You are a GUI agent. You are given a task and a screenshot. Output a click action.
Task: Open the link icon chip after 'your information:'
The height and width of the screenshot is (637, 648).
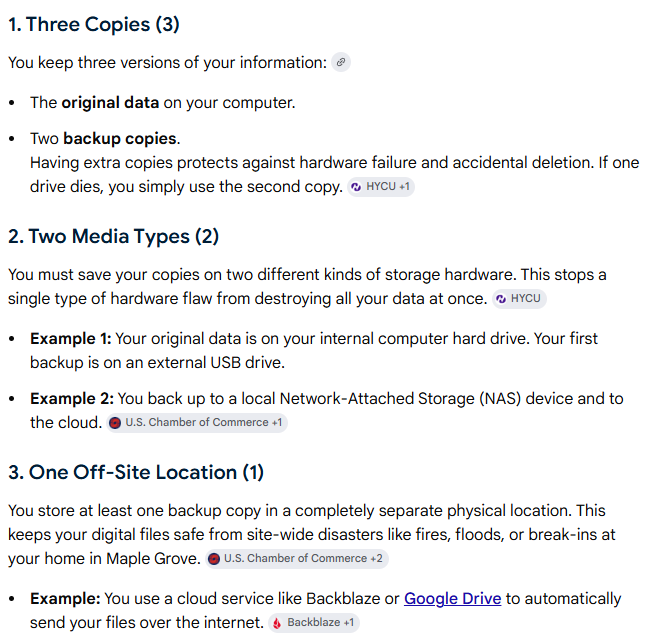[x=341, y=62]
